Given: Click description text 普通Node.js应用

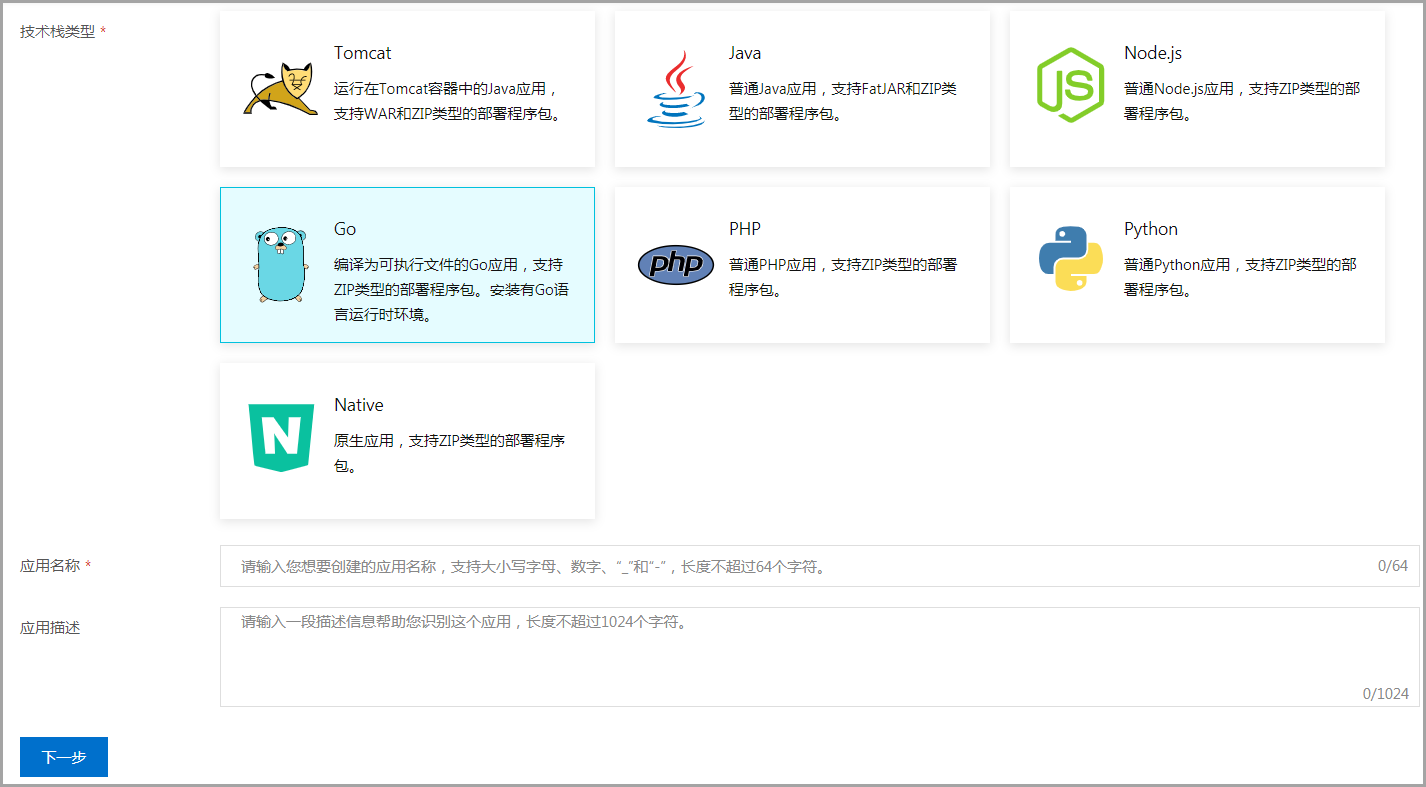Looking at the screenshot, I should (x=1242, y=101).
